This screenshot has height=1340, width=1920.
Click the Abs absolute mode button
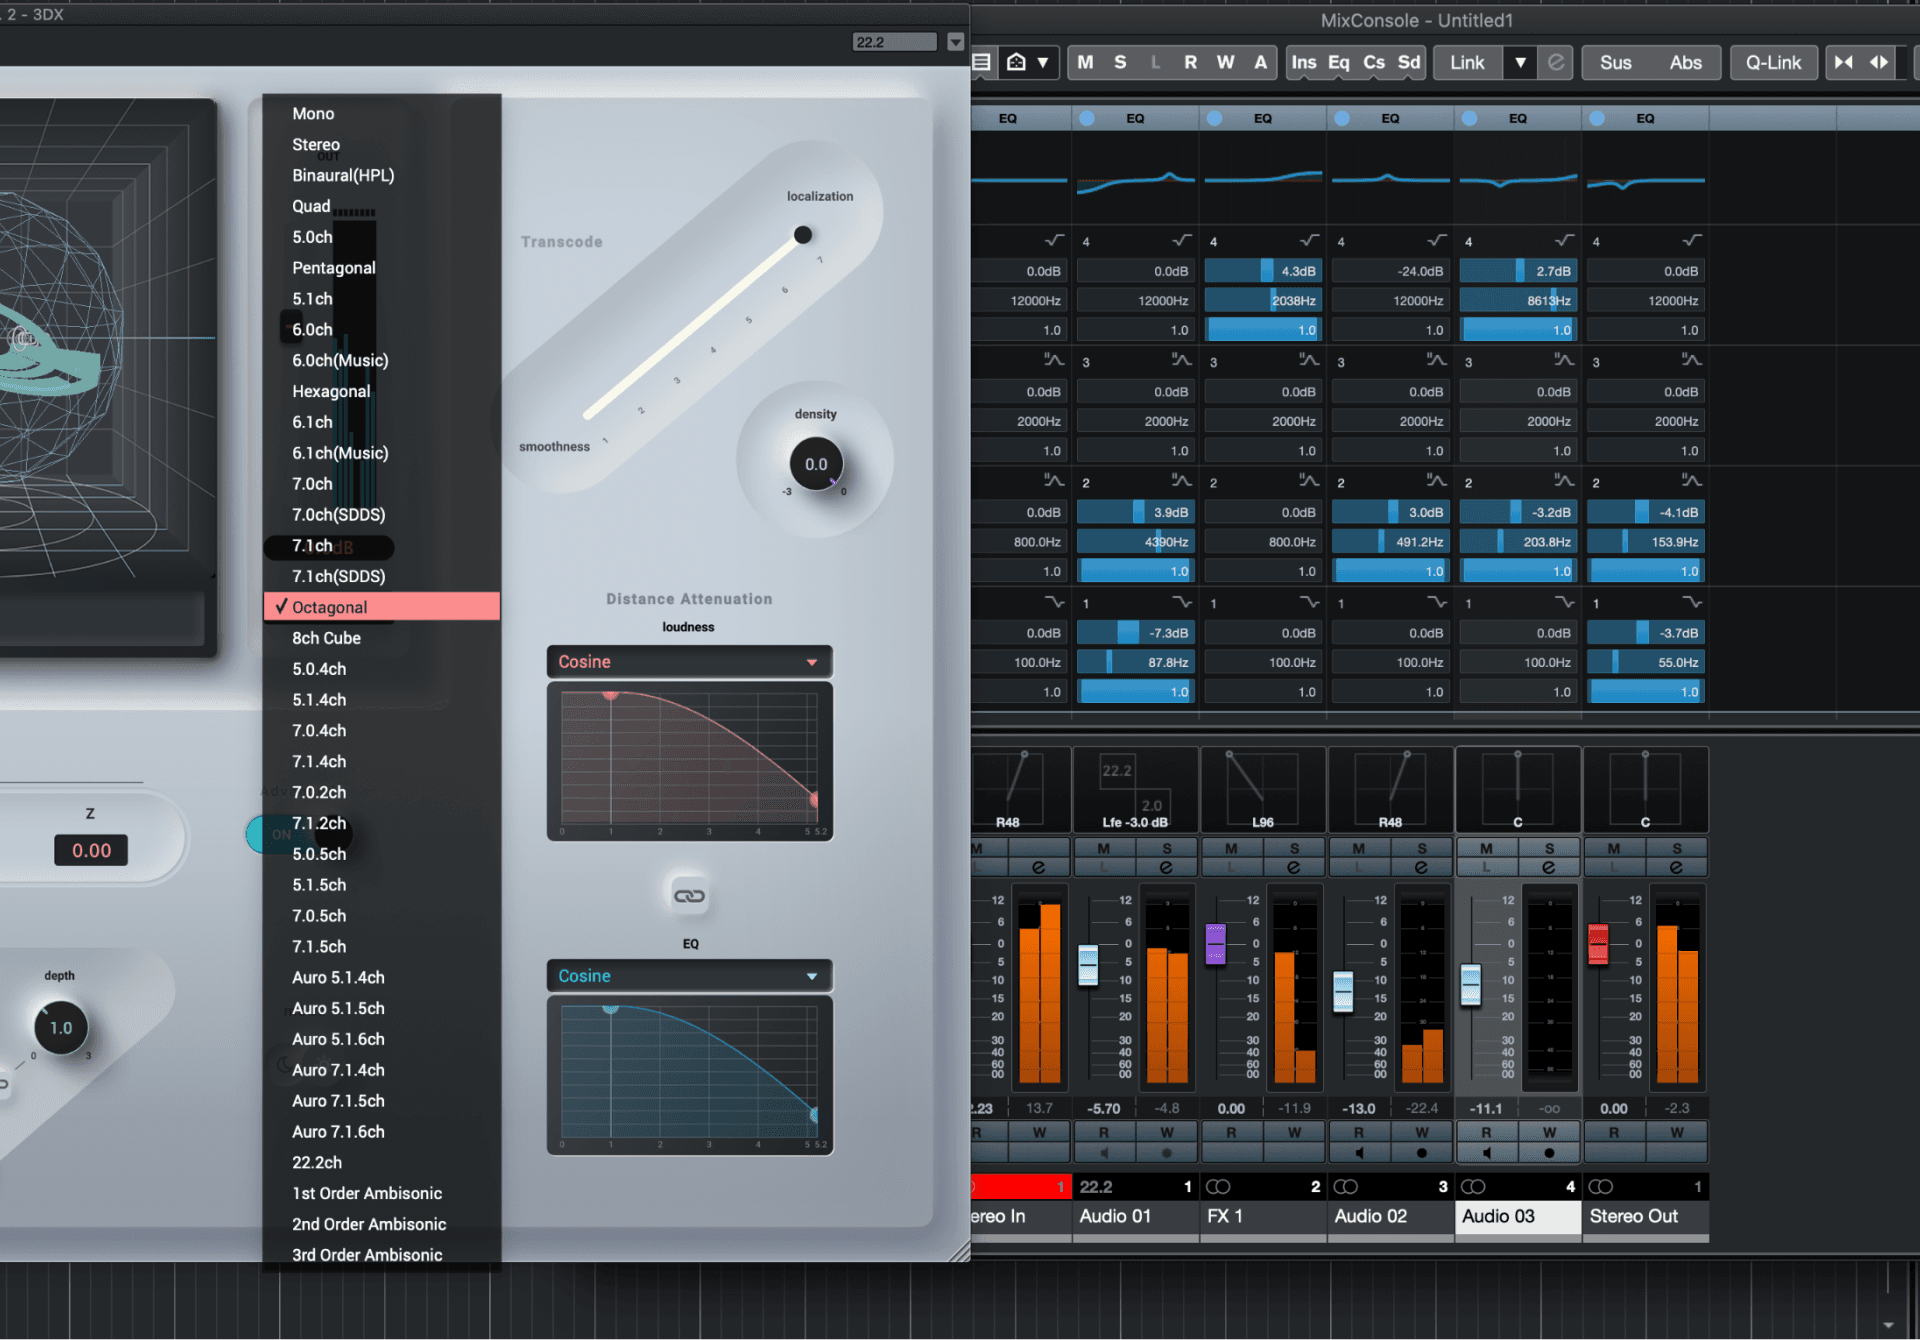1685,62
